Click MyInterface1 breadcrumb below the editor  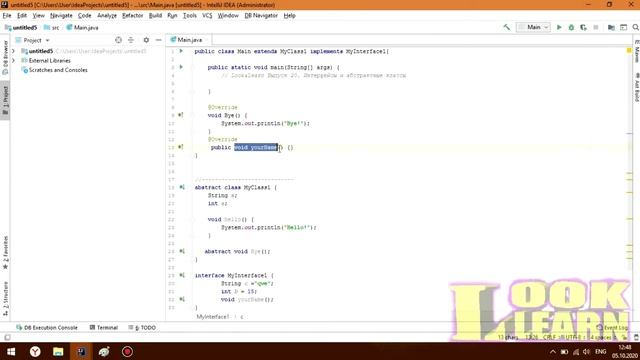[213, 316]
